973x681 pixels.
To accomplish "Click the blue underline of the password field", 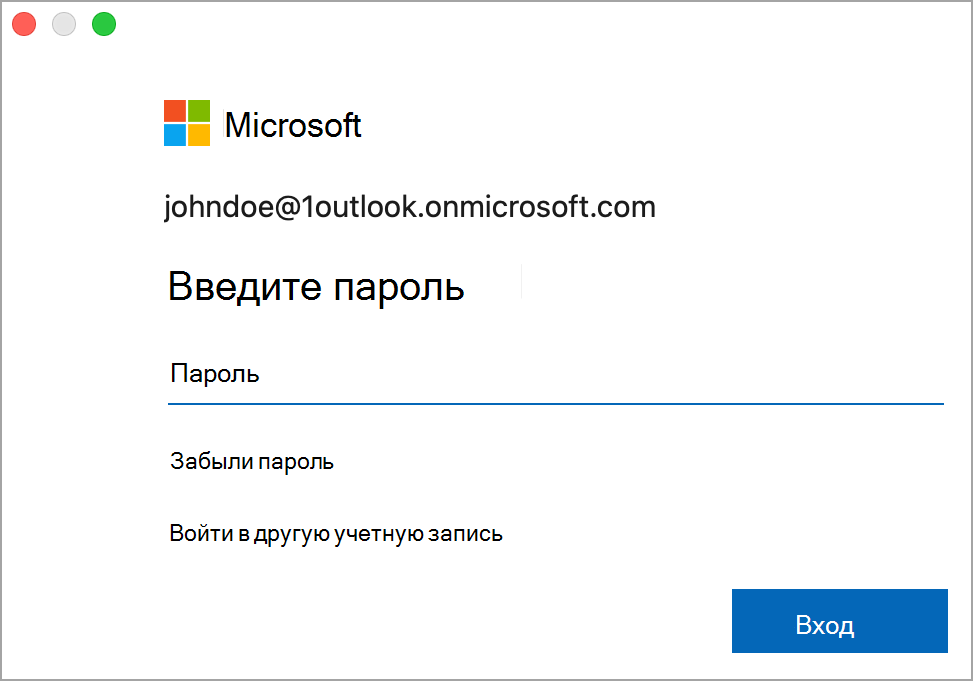I will coord(555,404).
